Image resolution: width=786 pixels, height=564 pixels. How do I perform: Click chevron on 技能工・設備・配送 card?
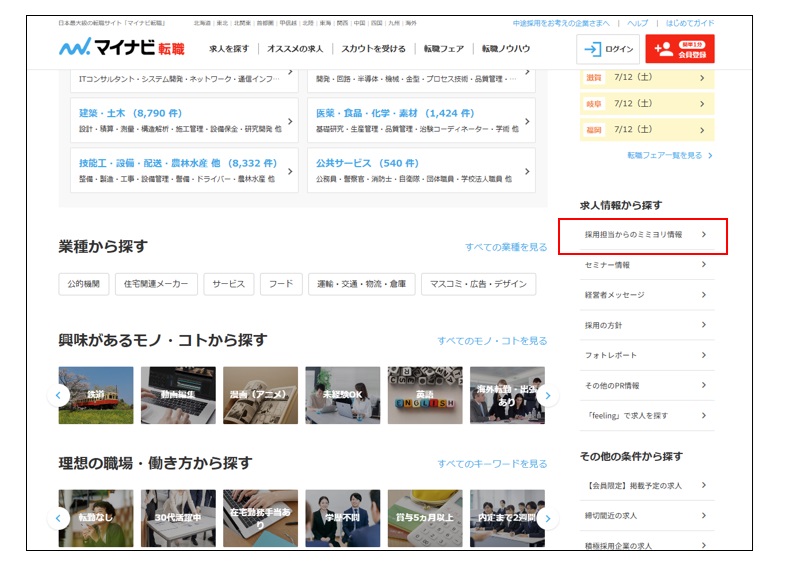(290, 171)
